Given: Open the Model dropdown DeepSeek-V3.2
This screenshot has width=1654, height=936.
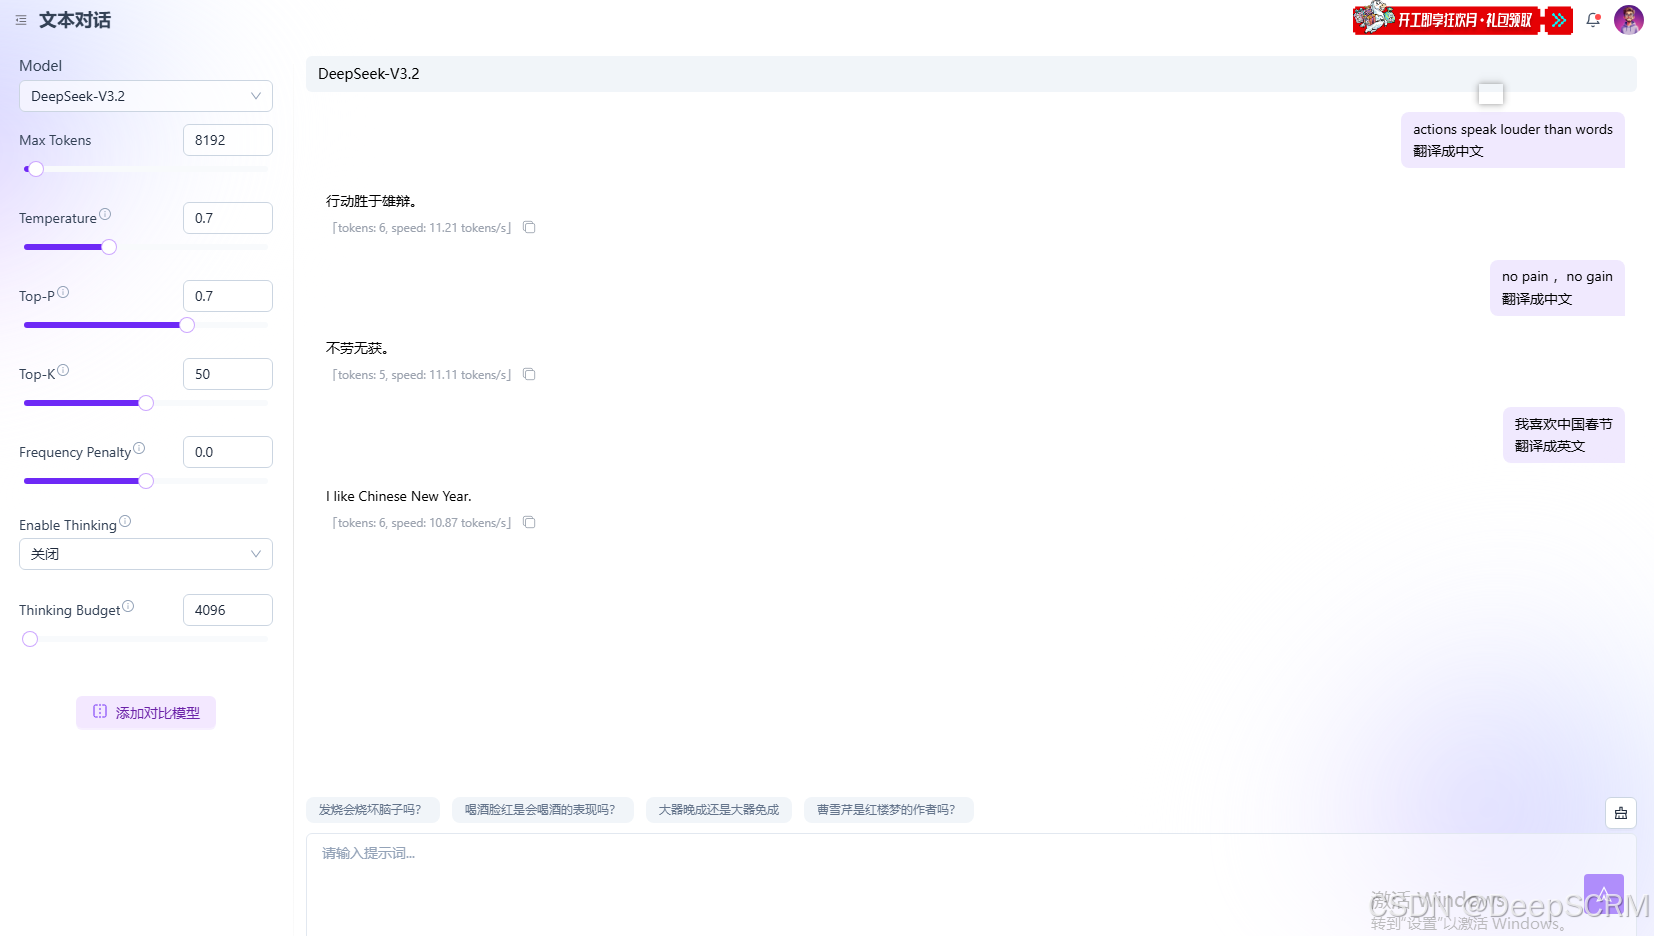Looking at the screenshot, I should (x=146, y=96).
